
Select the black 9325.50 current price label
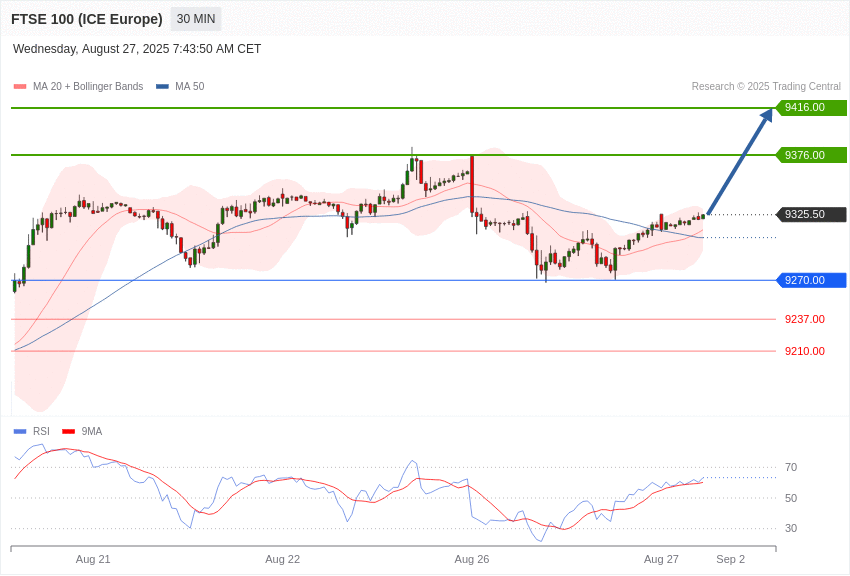pos(810,214)
